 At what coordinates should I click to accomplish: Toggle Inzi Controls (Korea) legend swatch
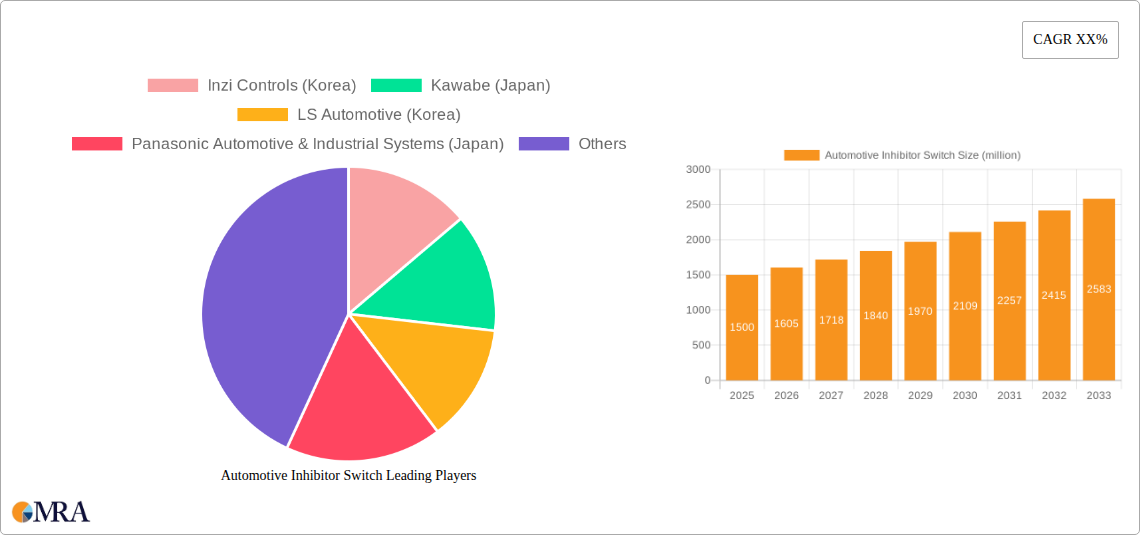[x=173, y=85]
